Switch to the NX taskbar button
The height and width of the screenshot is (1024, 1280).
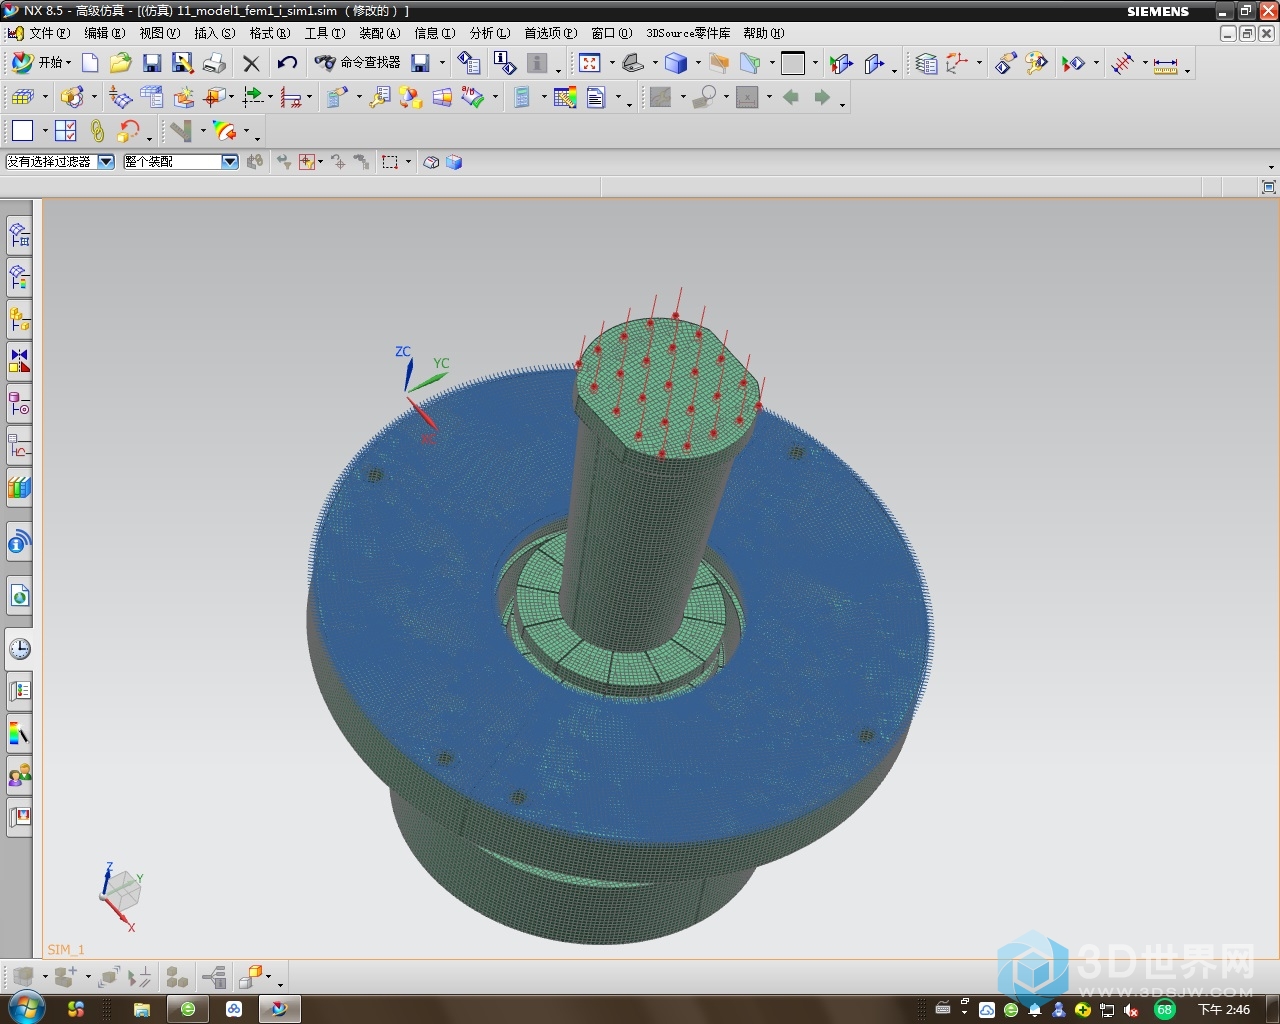[279, 1009]
